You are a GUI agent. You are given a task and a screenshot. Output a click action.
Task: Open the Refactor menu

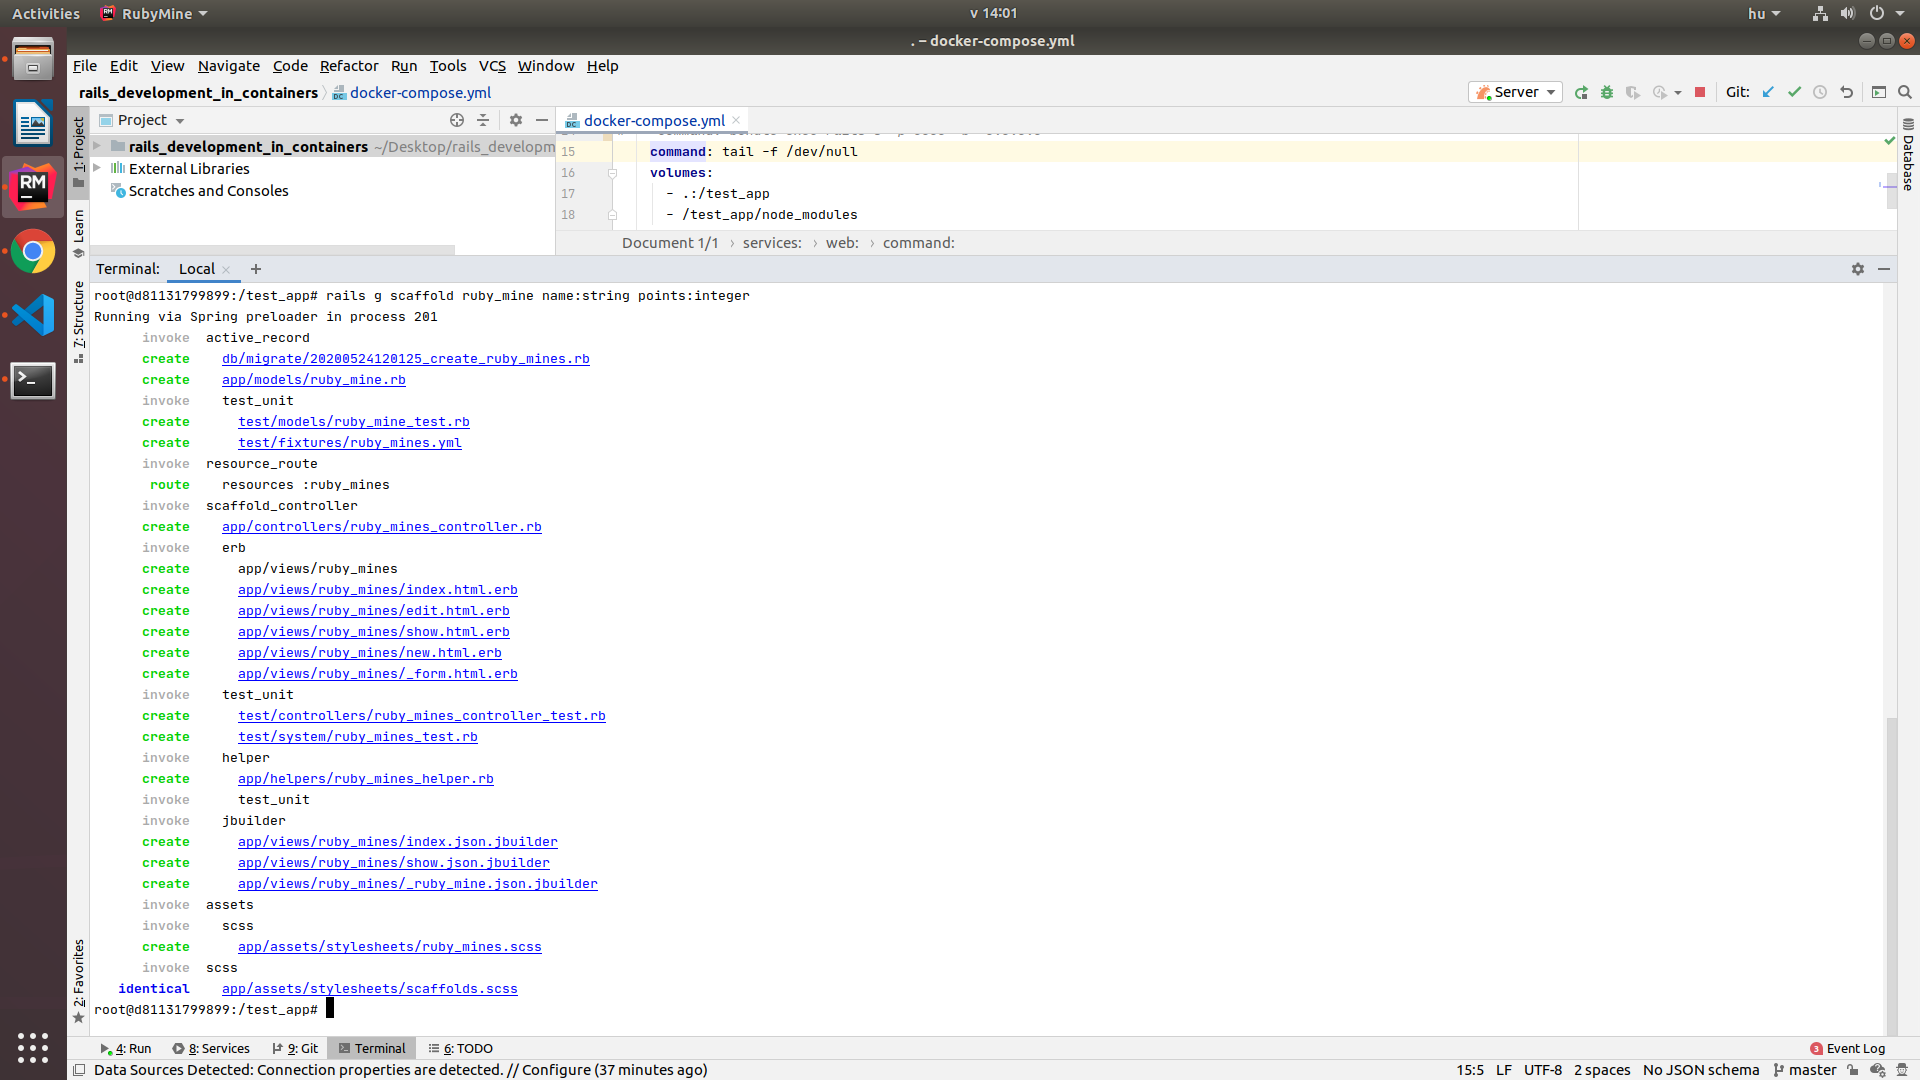click(x=349, y=66)
